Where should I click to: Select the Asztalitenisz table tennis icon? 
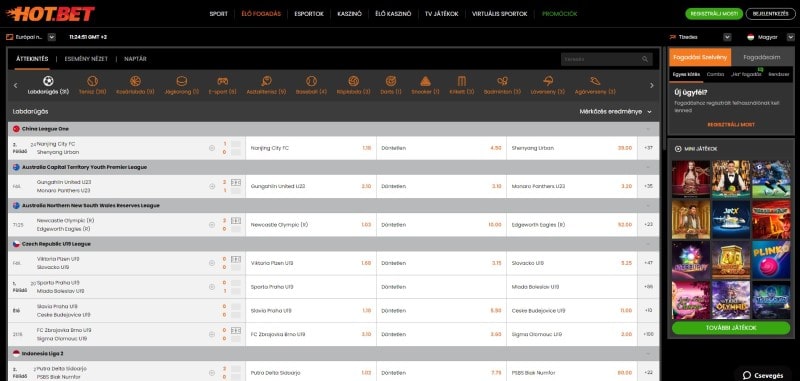click(266, 81)
